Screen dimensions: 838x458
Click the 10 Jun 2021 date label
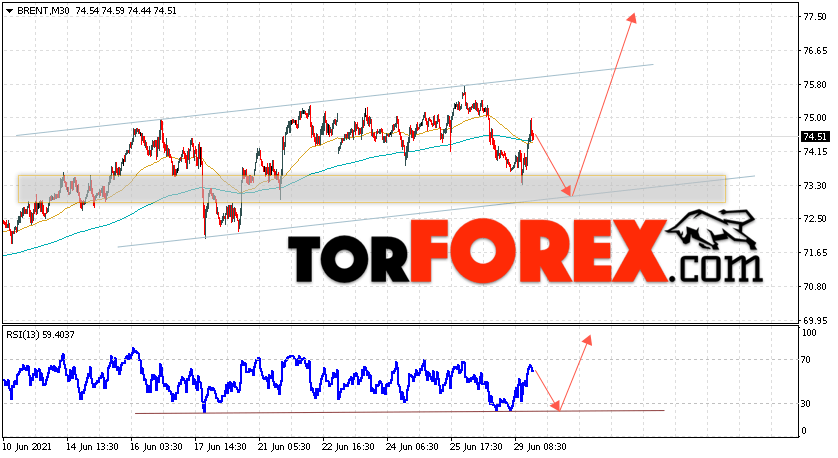tap(27, 447)
